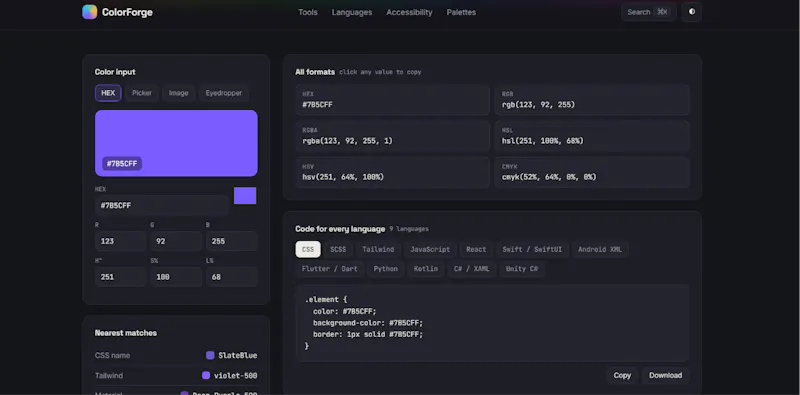This screenshot has width=800, height=395.
Task: Copy the rgba(123, 92, 255, 1) value
Action: coord(392,136)
